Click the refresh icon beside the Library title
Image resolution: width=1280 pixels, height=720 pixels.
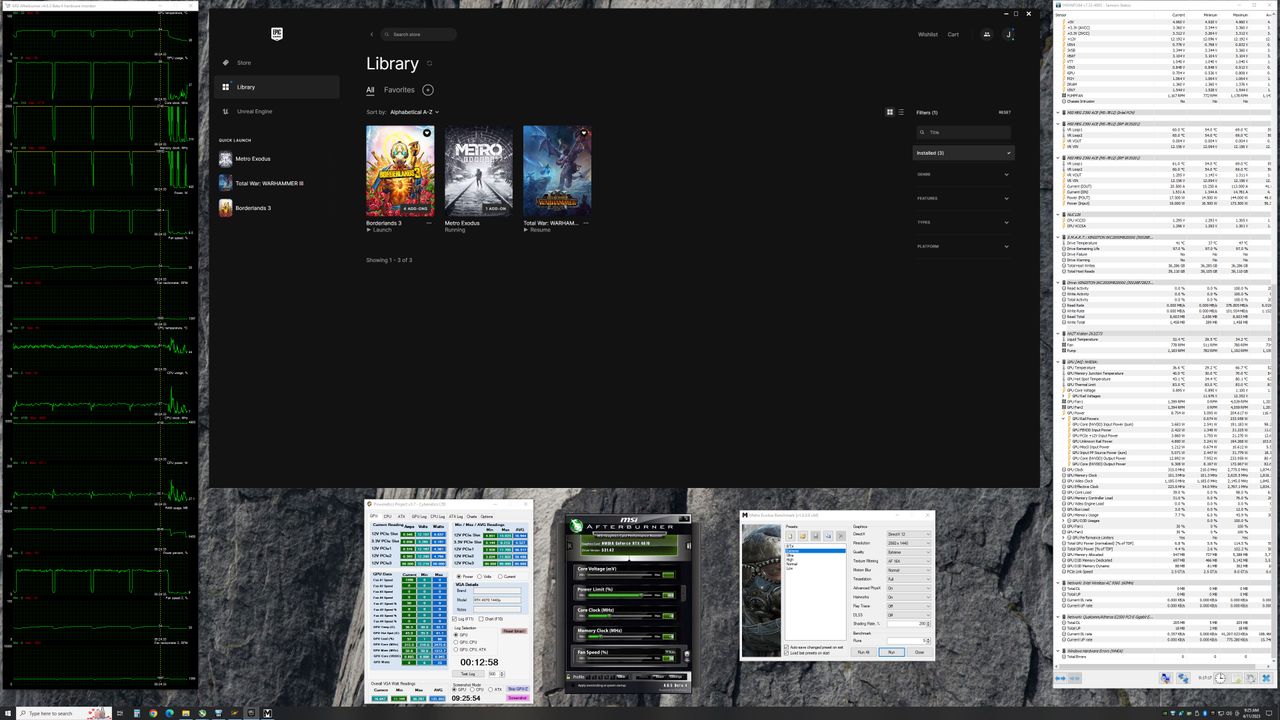pos(429,63)
